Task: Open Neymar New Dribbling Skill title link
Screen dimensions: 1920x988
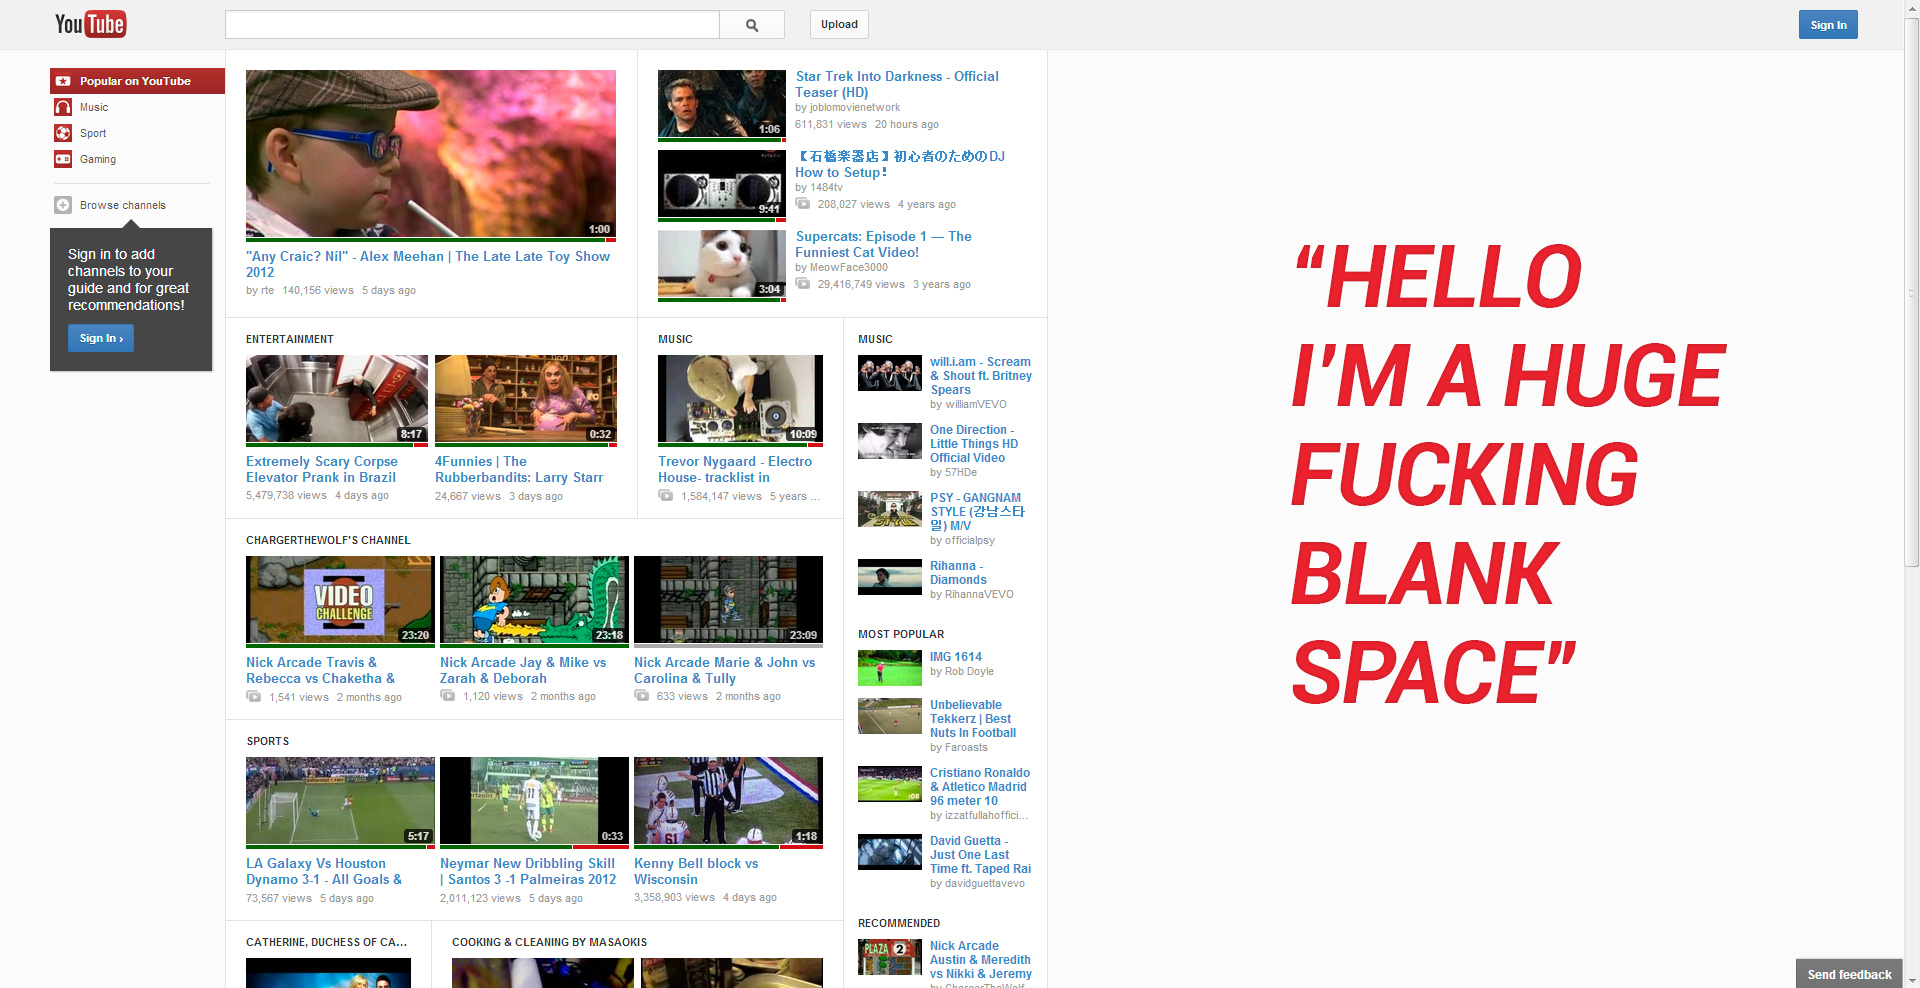Action: [528, 871]
